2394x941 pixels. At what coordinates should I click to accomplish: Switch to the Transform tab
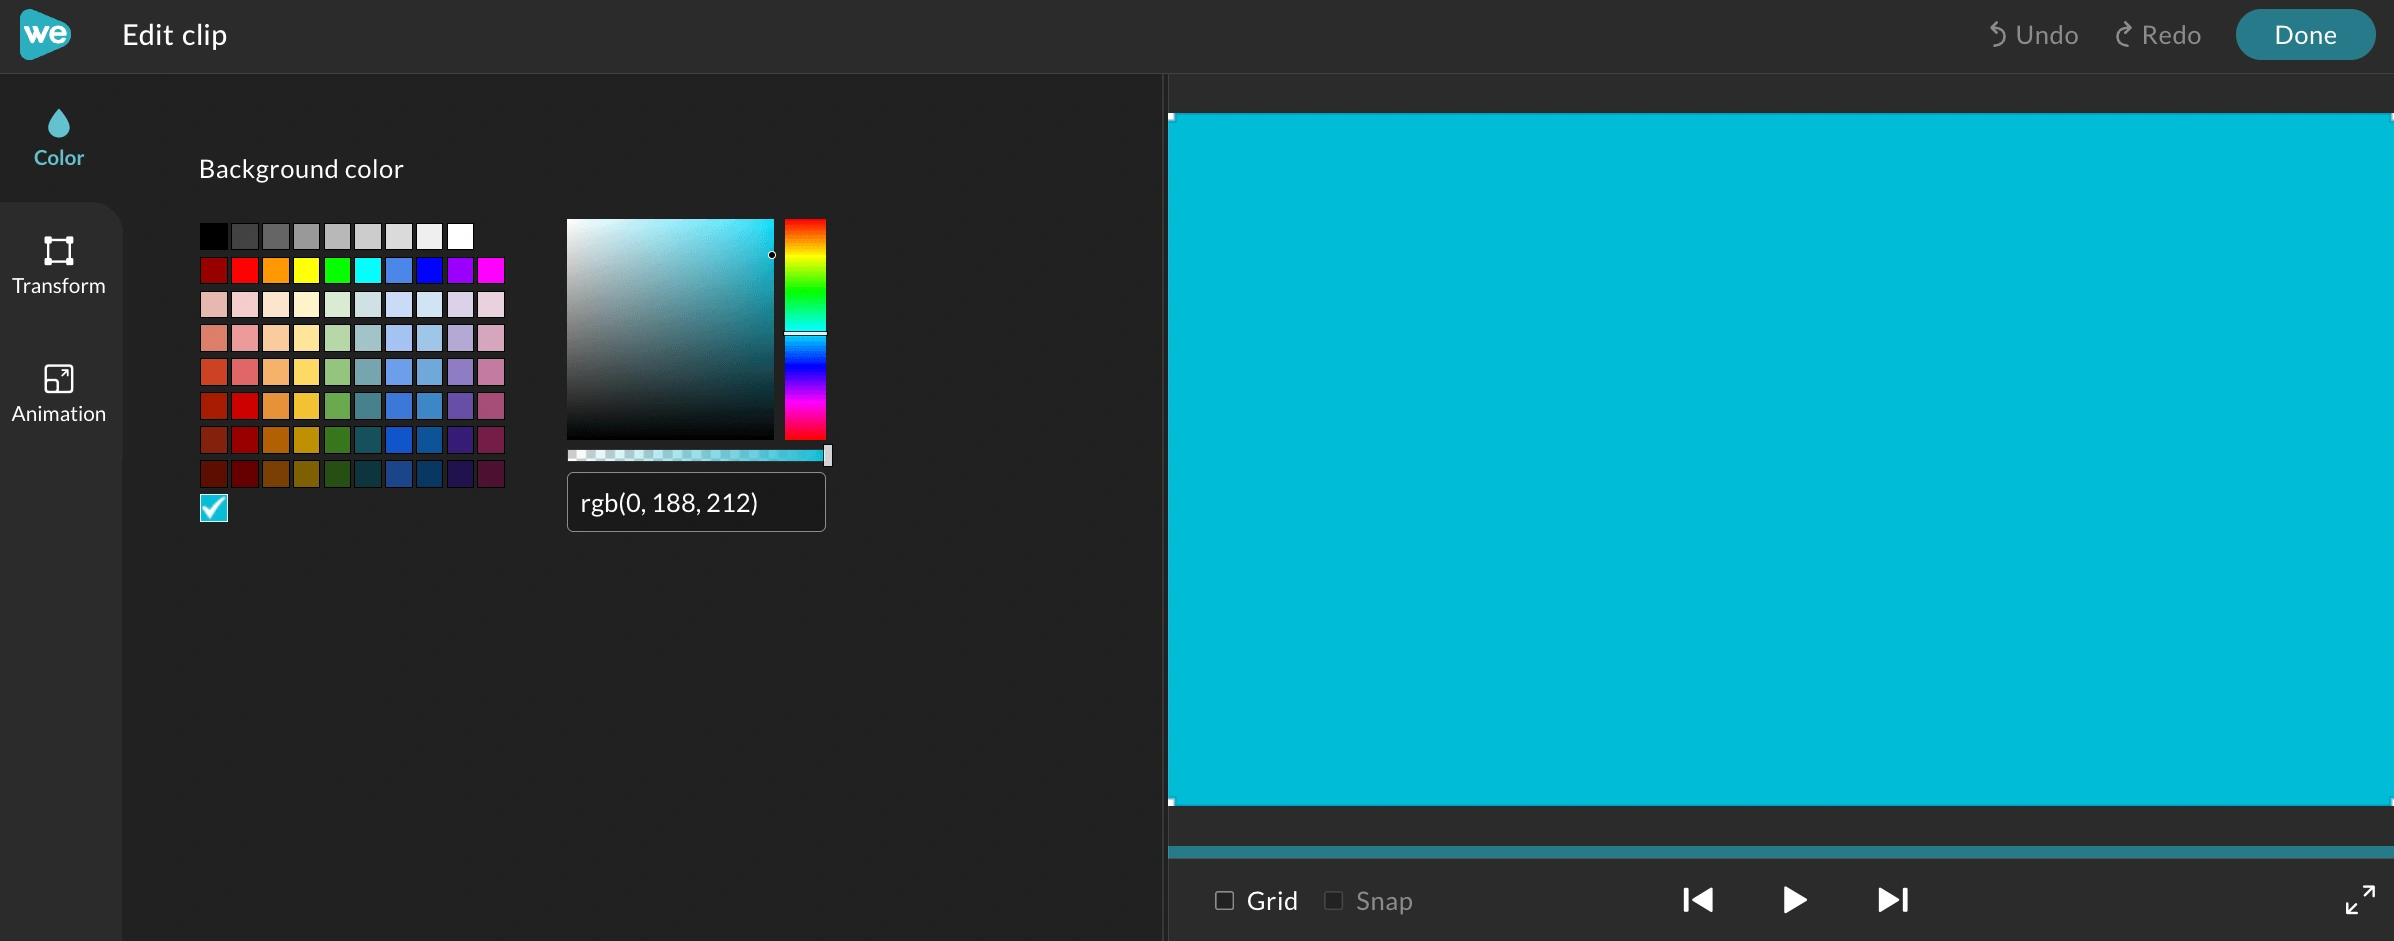pos(59,266)
